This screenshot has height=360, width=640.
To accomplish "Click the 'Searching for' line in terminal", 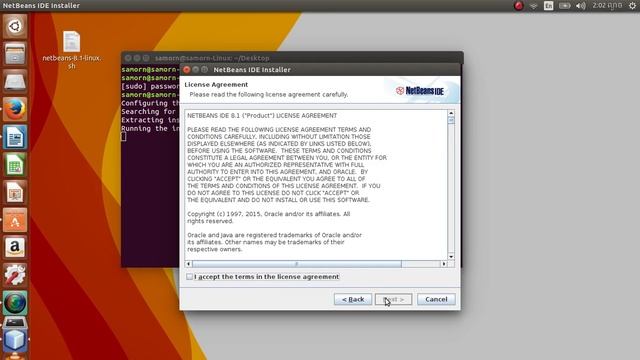I will pyautogui.click(x=149, y=111).
